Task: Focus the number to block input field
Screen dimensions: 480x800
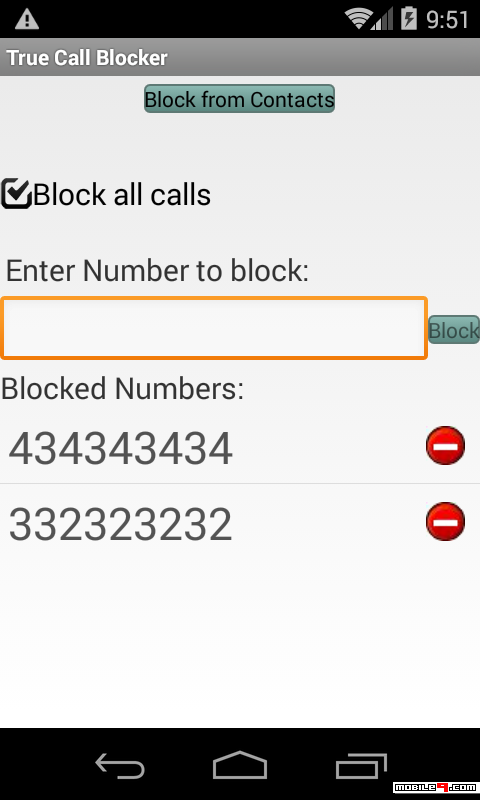Action: (214, 328)
